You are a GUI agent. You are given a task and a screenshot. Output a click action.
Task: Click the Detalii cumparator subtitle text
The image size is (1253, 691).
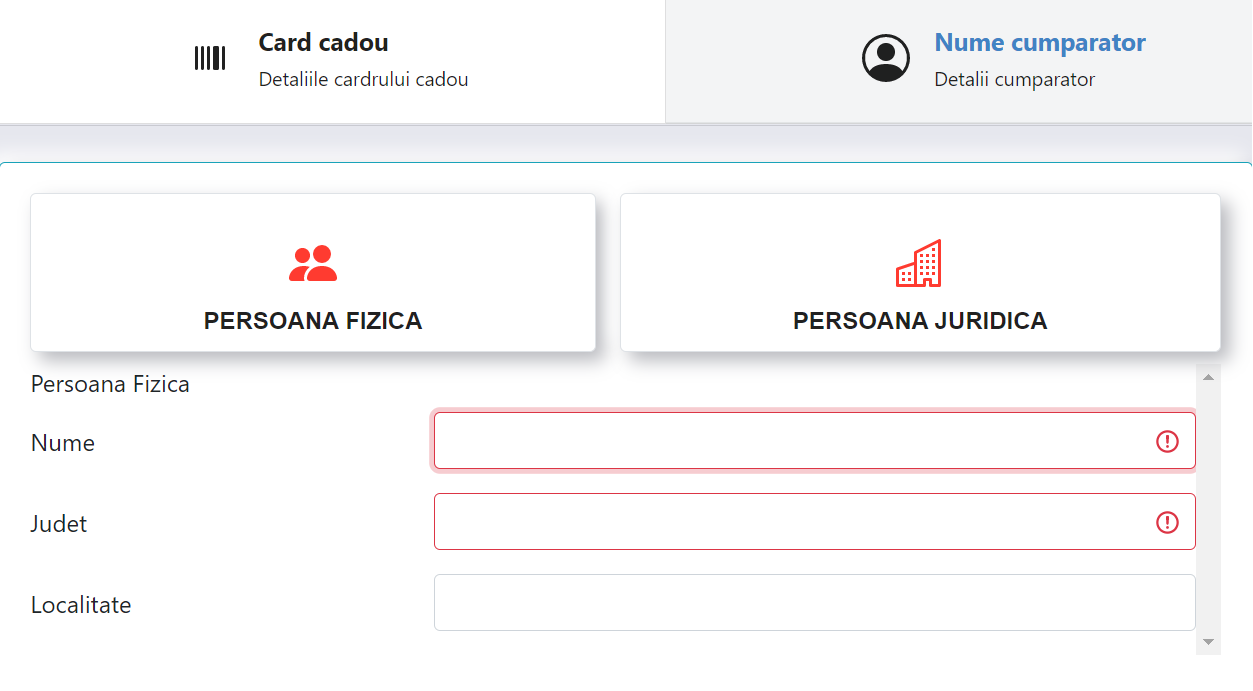(1014, 79)
